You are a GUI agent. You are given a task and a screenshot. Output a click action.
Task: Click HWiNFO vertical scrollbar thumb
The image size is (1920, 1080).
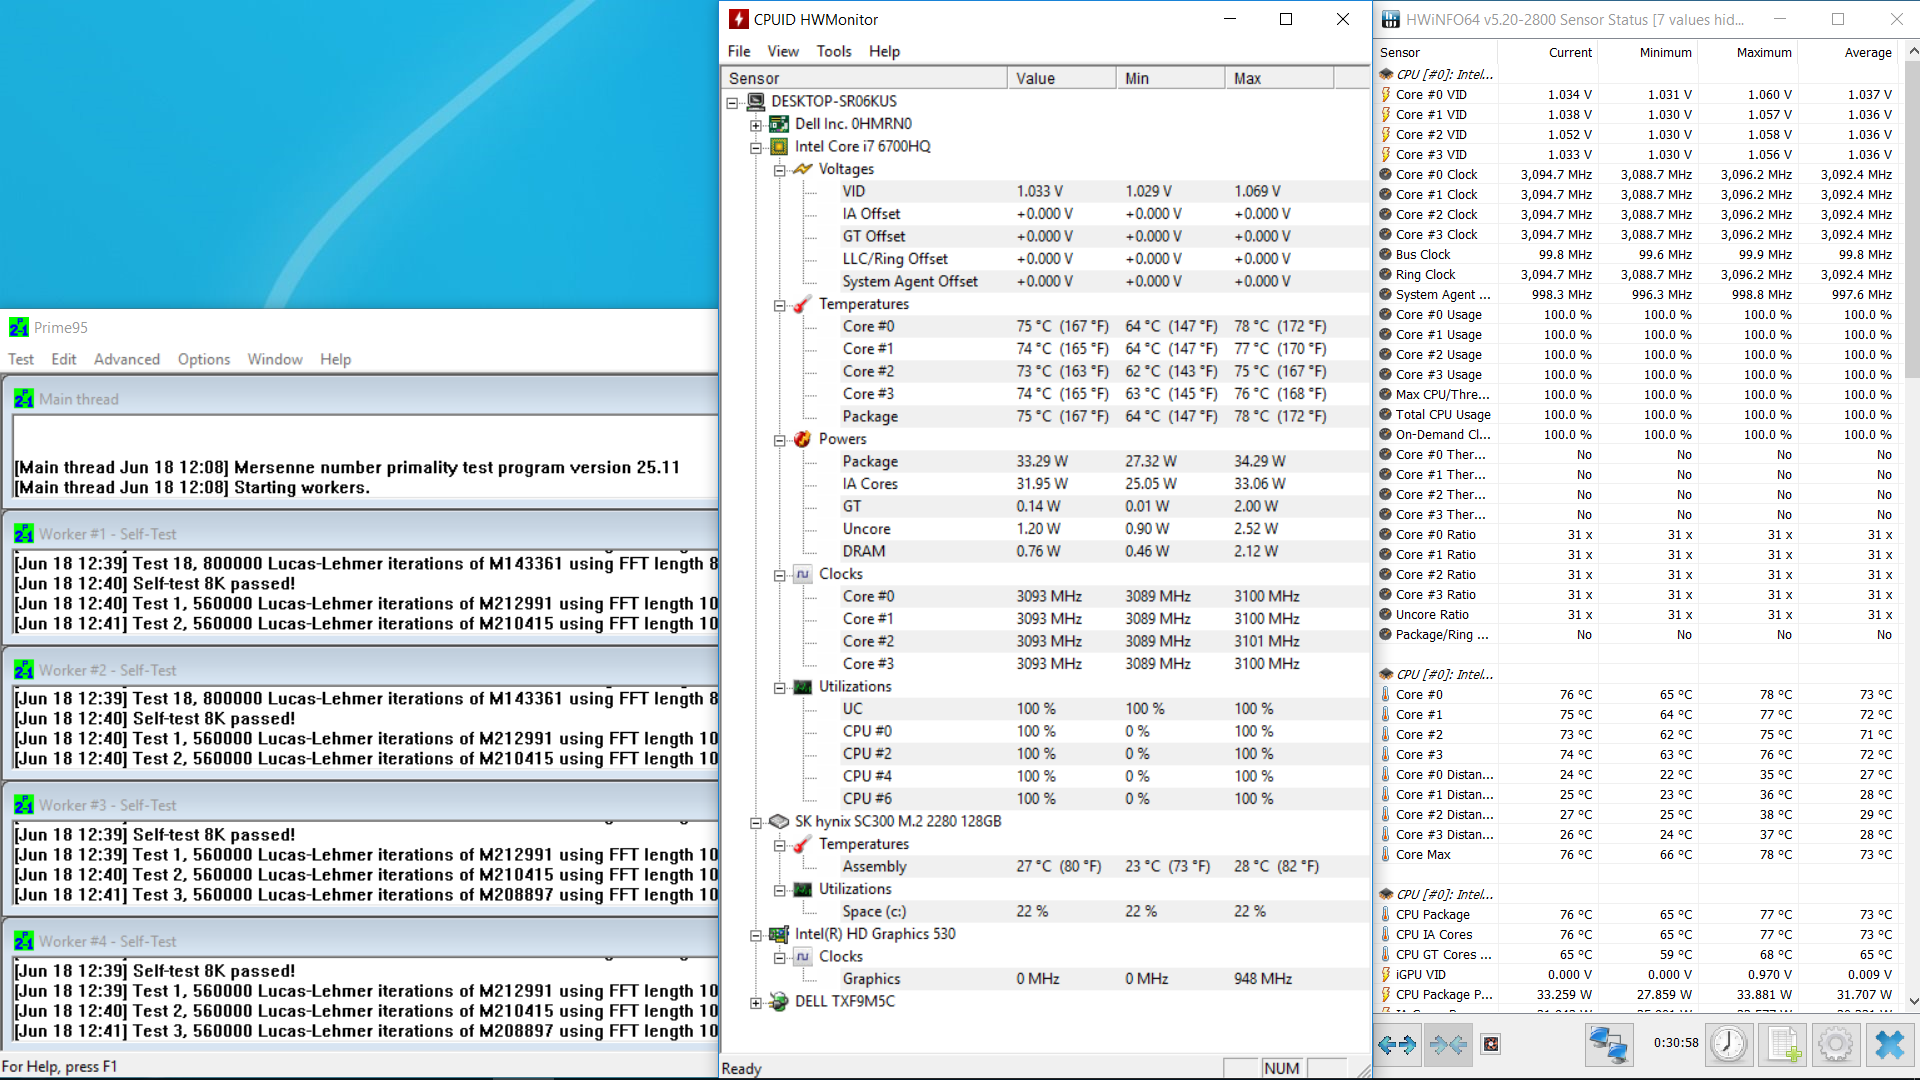pos(1910,220)
